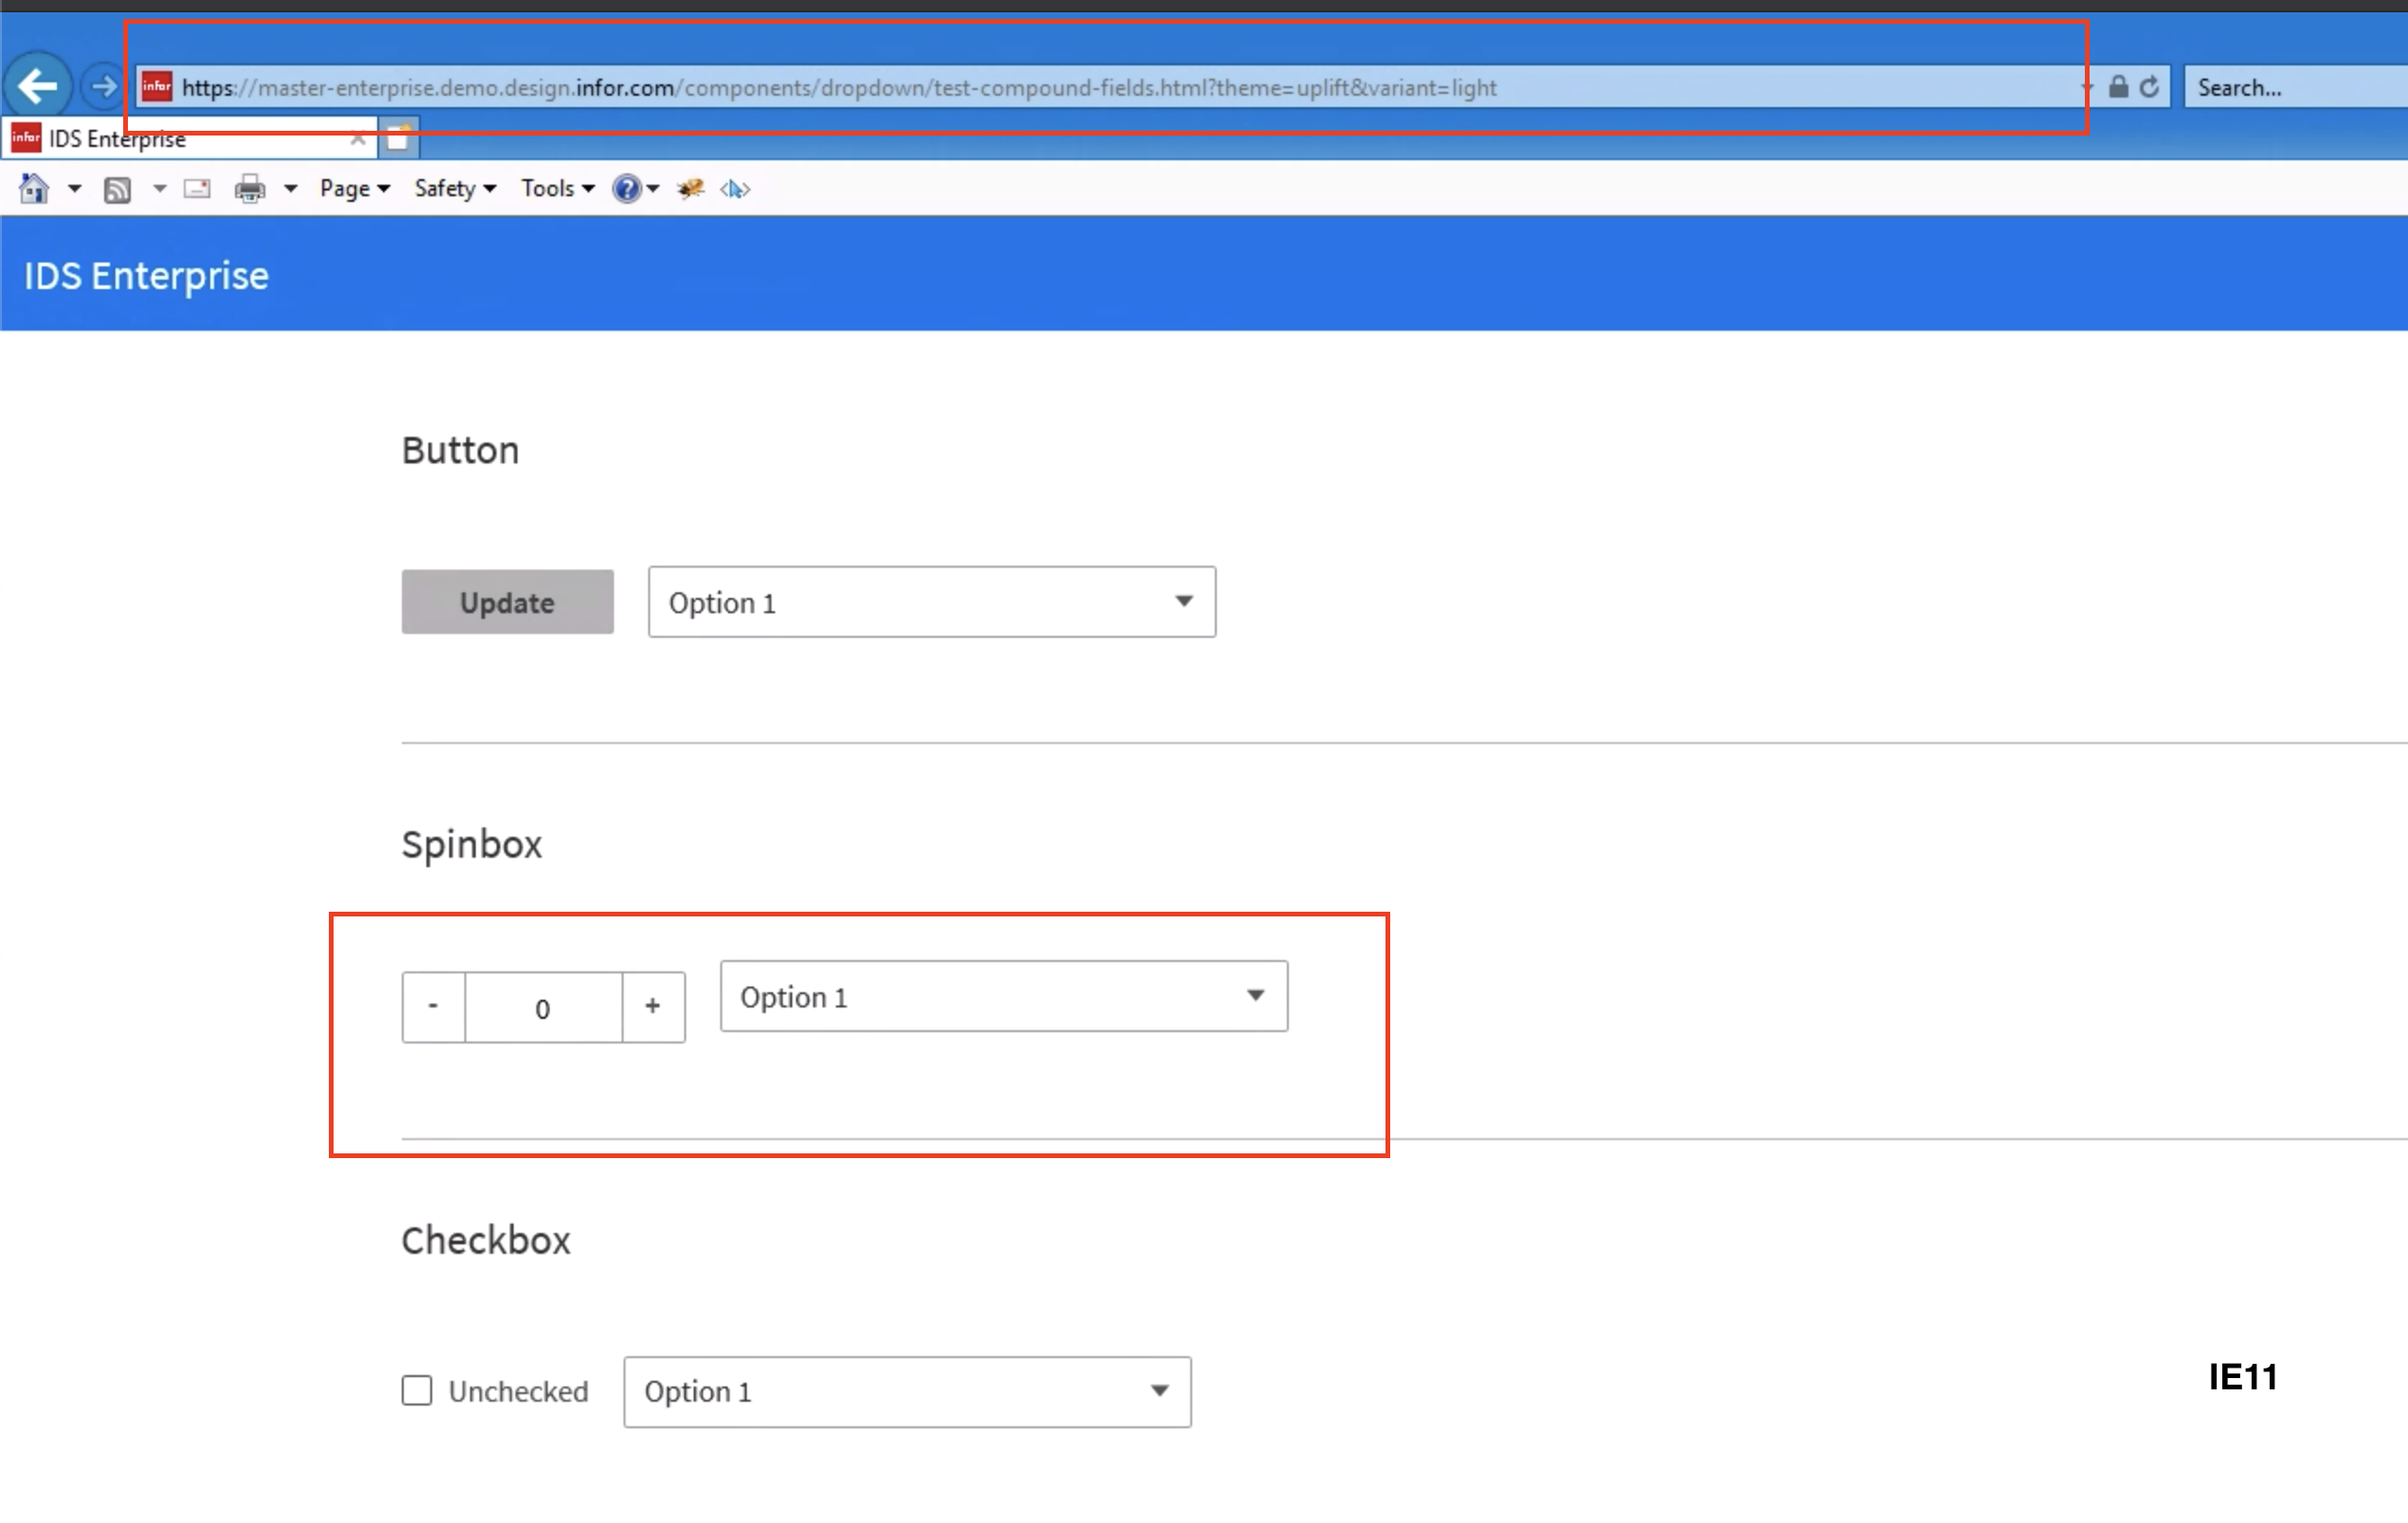This screenshot has width=2408, height=1523.
Task: Click the Print icon in command bar
Action: [x=249, y=188]
